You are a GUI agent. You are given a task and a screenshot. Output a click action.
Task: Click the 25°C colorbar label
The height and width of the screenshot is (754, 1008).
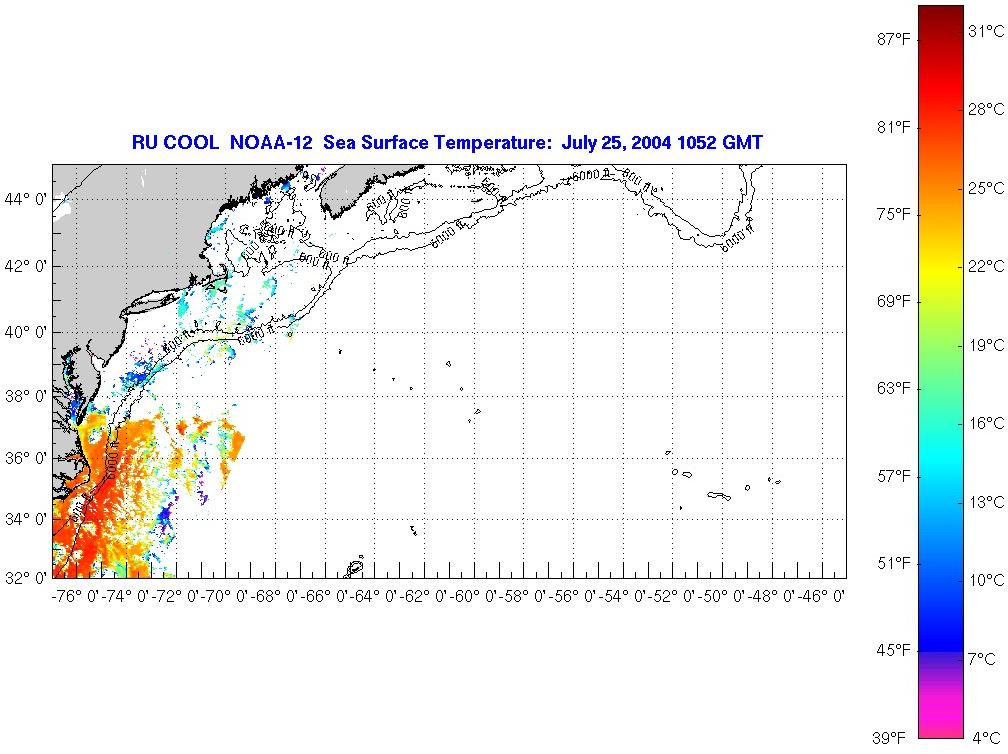[x=986, y=188]
